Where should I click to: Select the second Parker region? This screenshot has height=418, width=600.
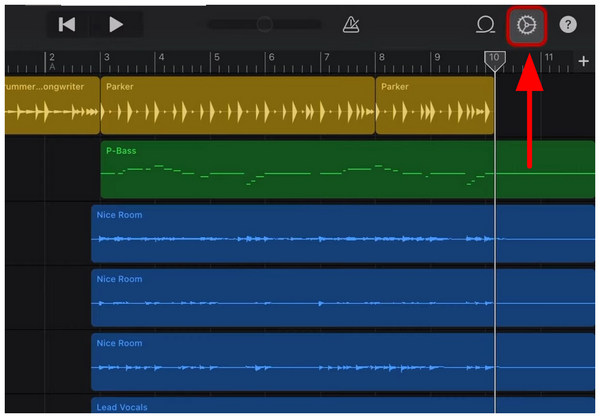pyautogui.click(x=434, y=106)
